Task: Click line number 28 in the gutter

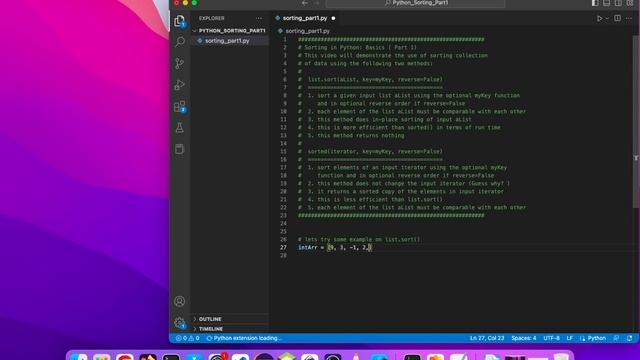Action: point(283,256)
